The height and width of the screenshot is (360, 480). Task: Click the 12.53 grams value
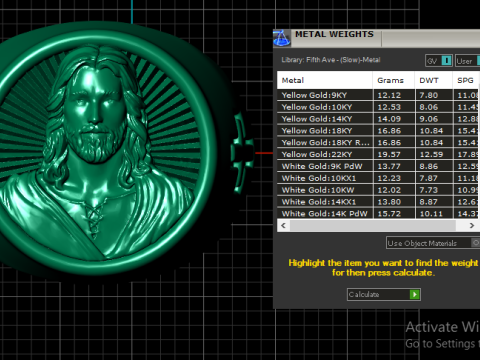(x=389, y=107)
